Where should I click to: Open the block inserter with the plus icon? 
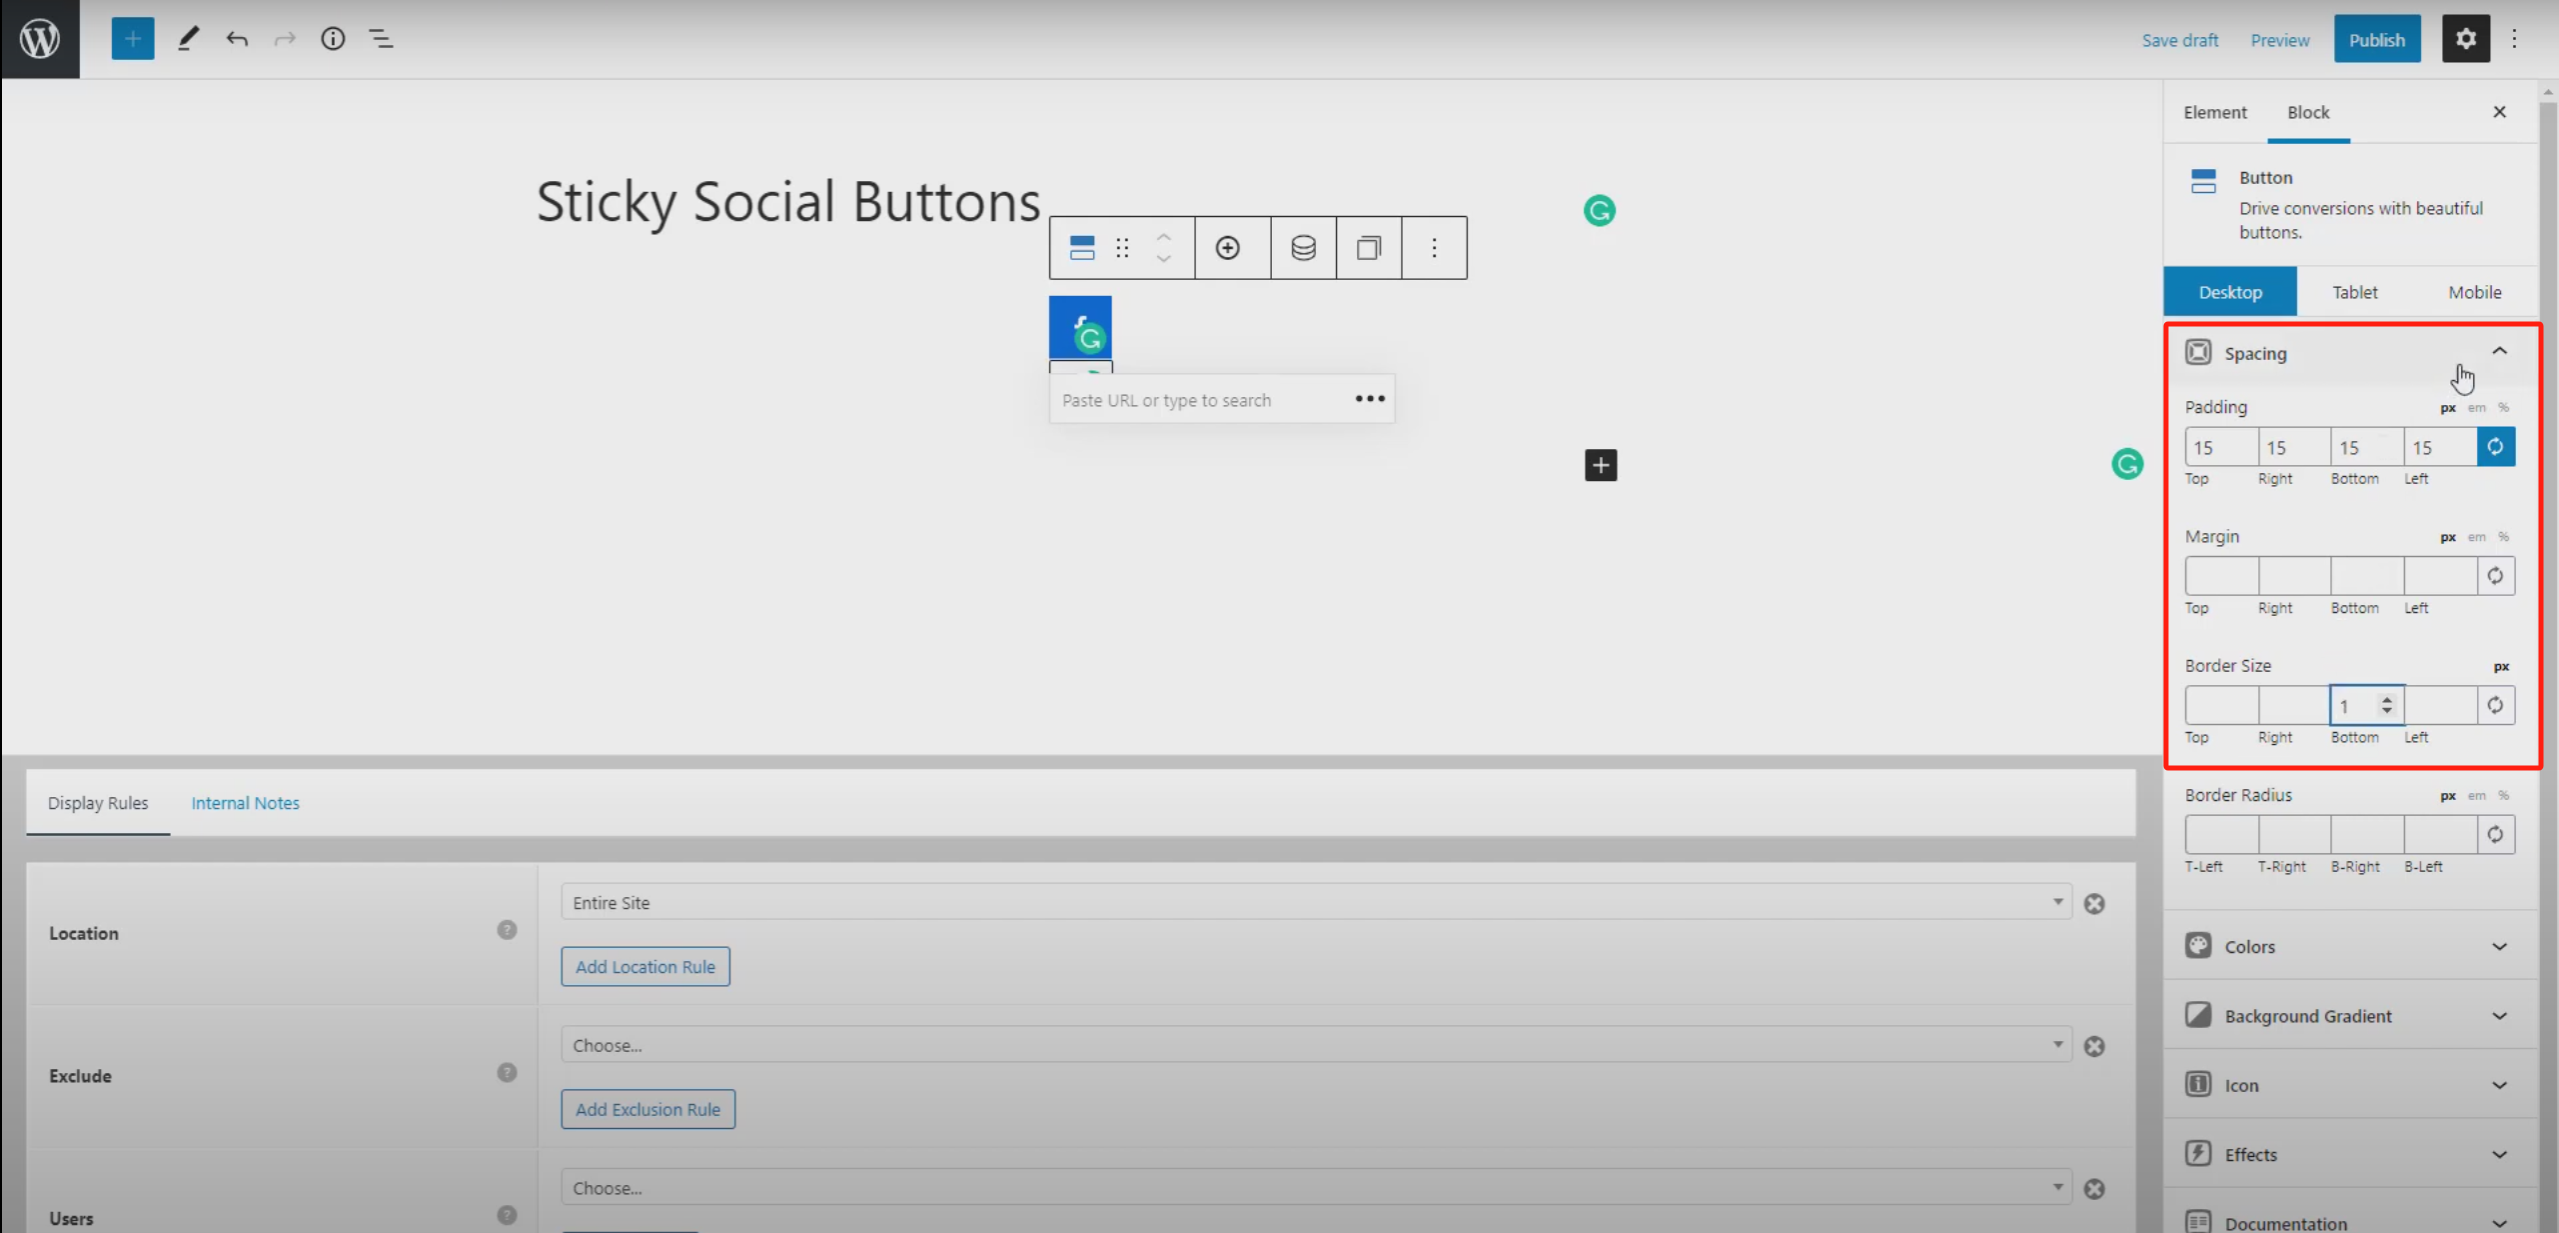pyautogui.click(x=132, y=38)
